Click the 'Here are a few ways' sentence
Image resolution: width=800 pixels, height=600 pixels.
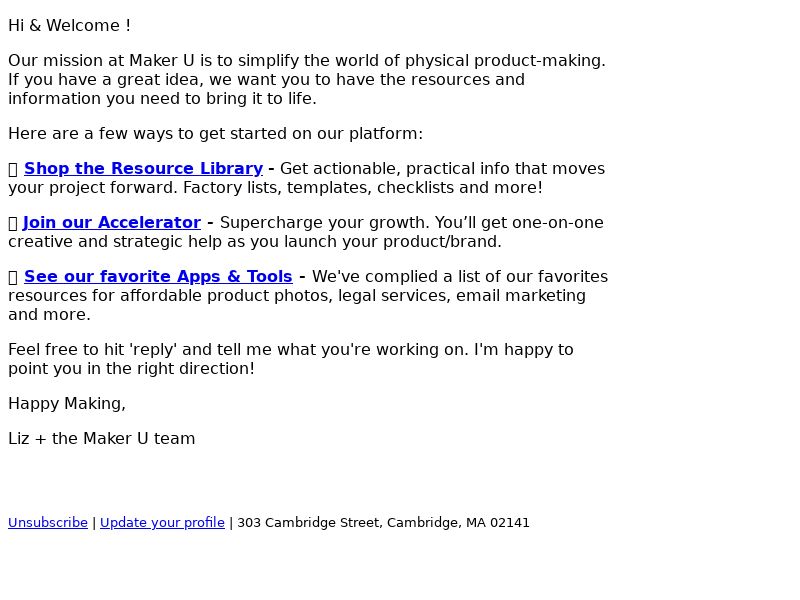(x=215, y=134)
